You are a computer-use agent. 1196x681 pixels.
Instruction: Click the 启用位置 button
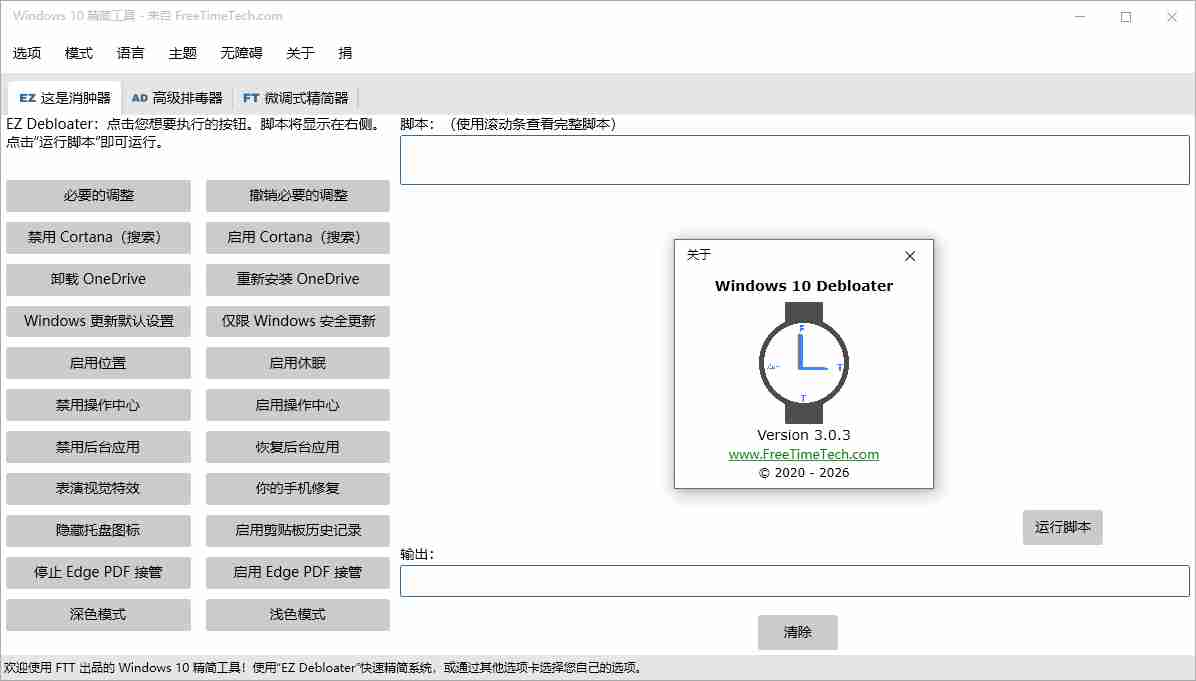(x=98, y=363)
